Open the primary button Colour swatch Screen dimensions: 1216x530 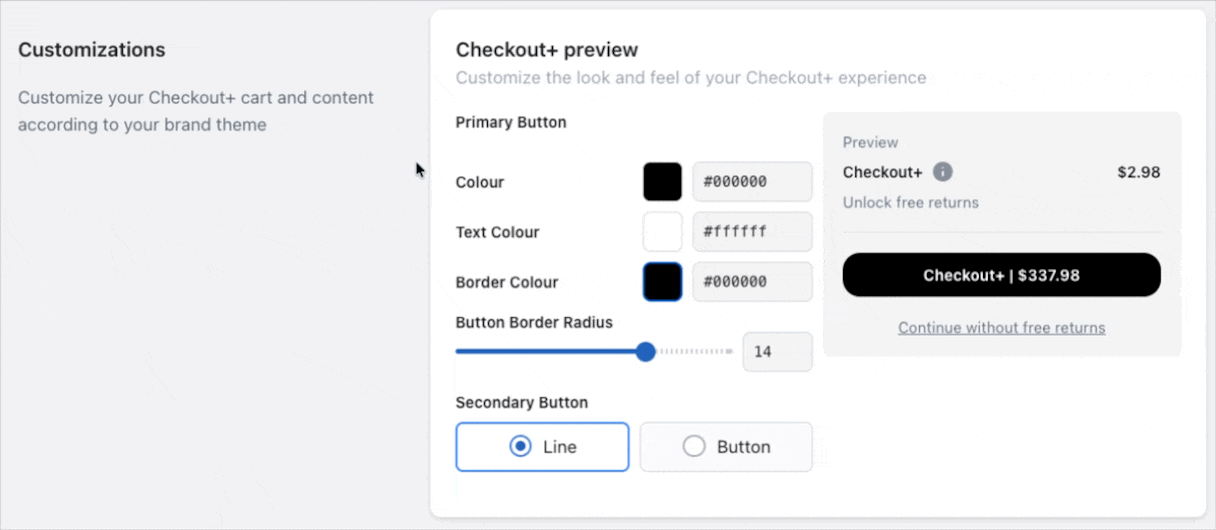pyautogui.click(x=662, y=182)
